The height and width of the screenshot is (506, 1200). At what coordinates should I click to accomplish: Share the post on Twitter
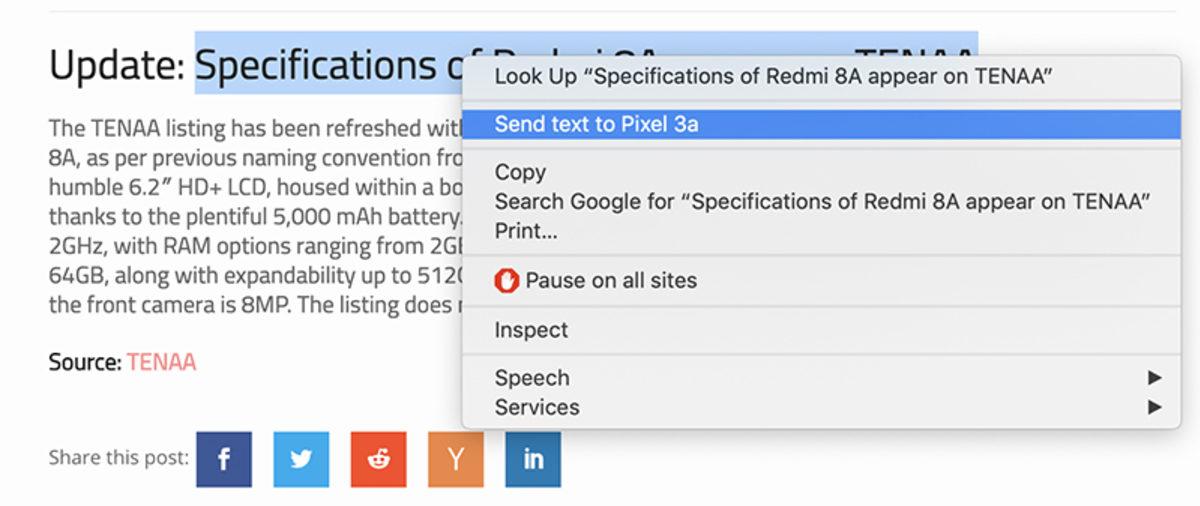301,459
